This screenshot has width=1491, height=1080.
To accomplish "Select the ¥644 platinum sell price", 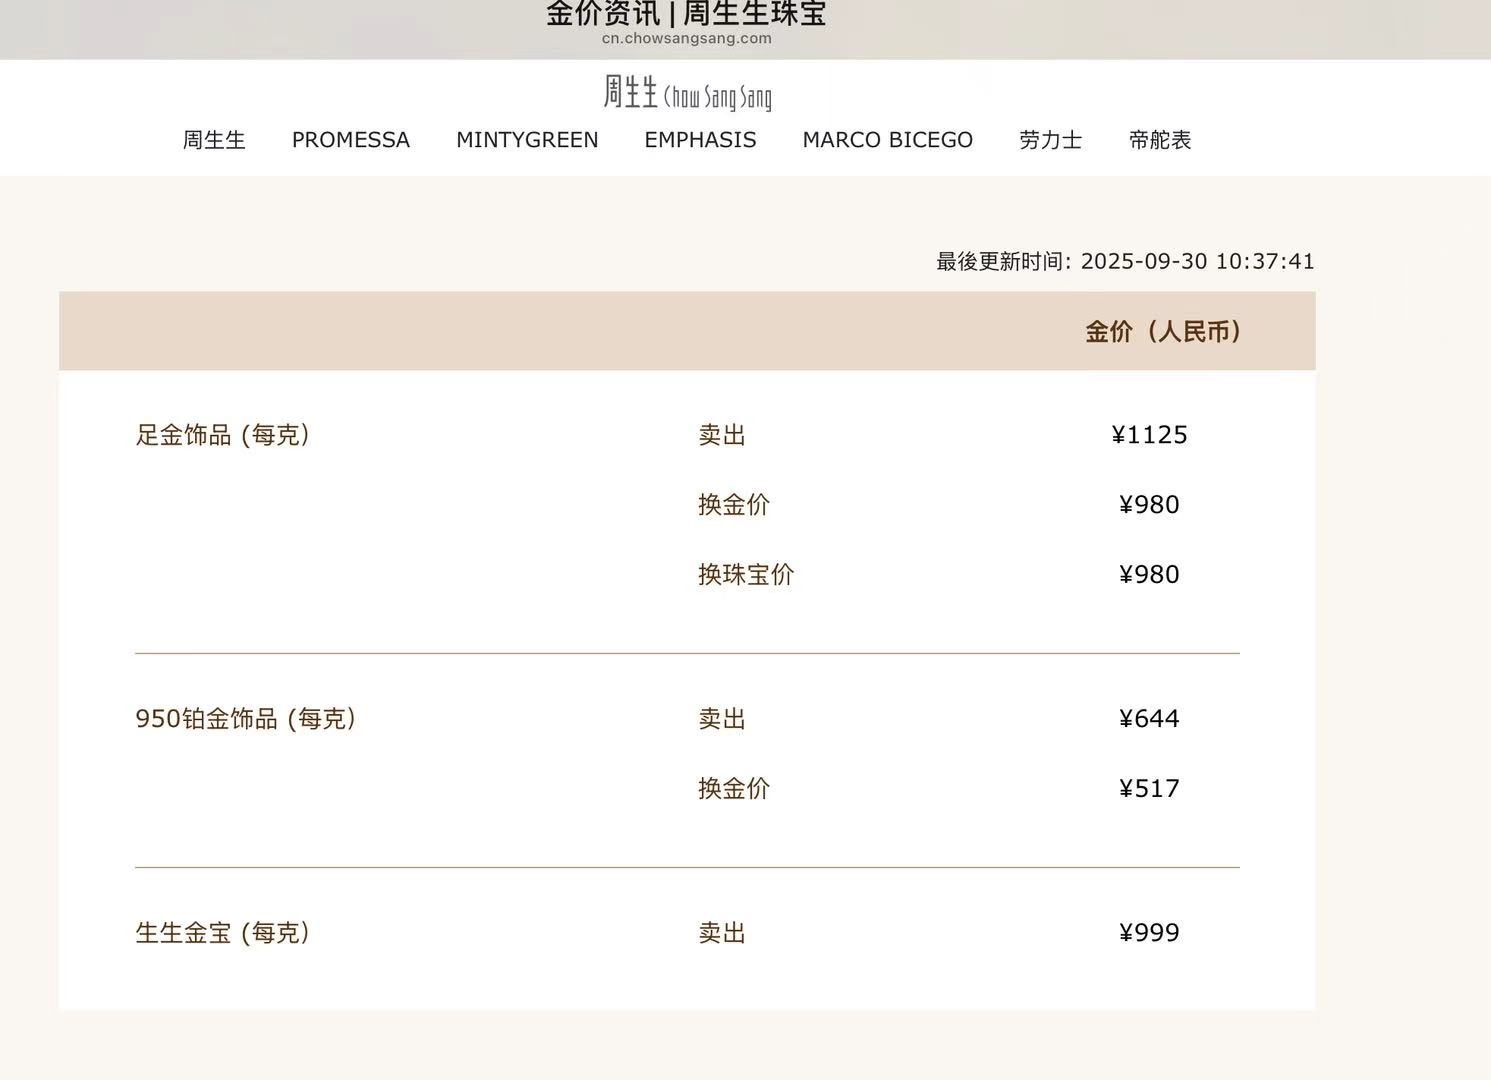I will (1150, 719).
